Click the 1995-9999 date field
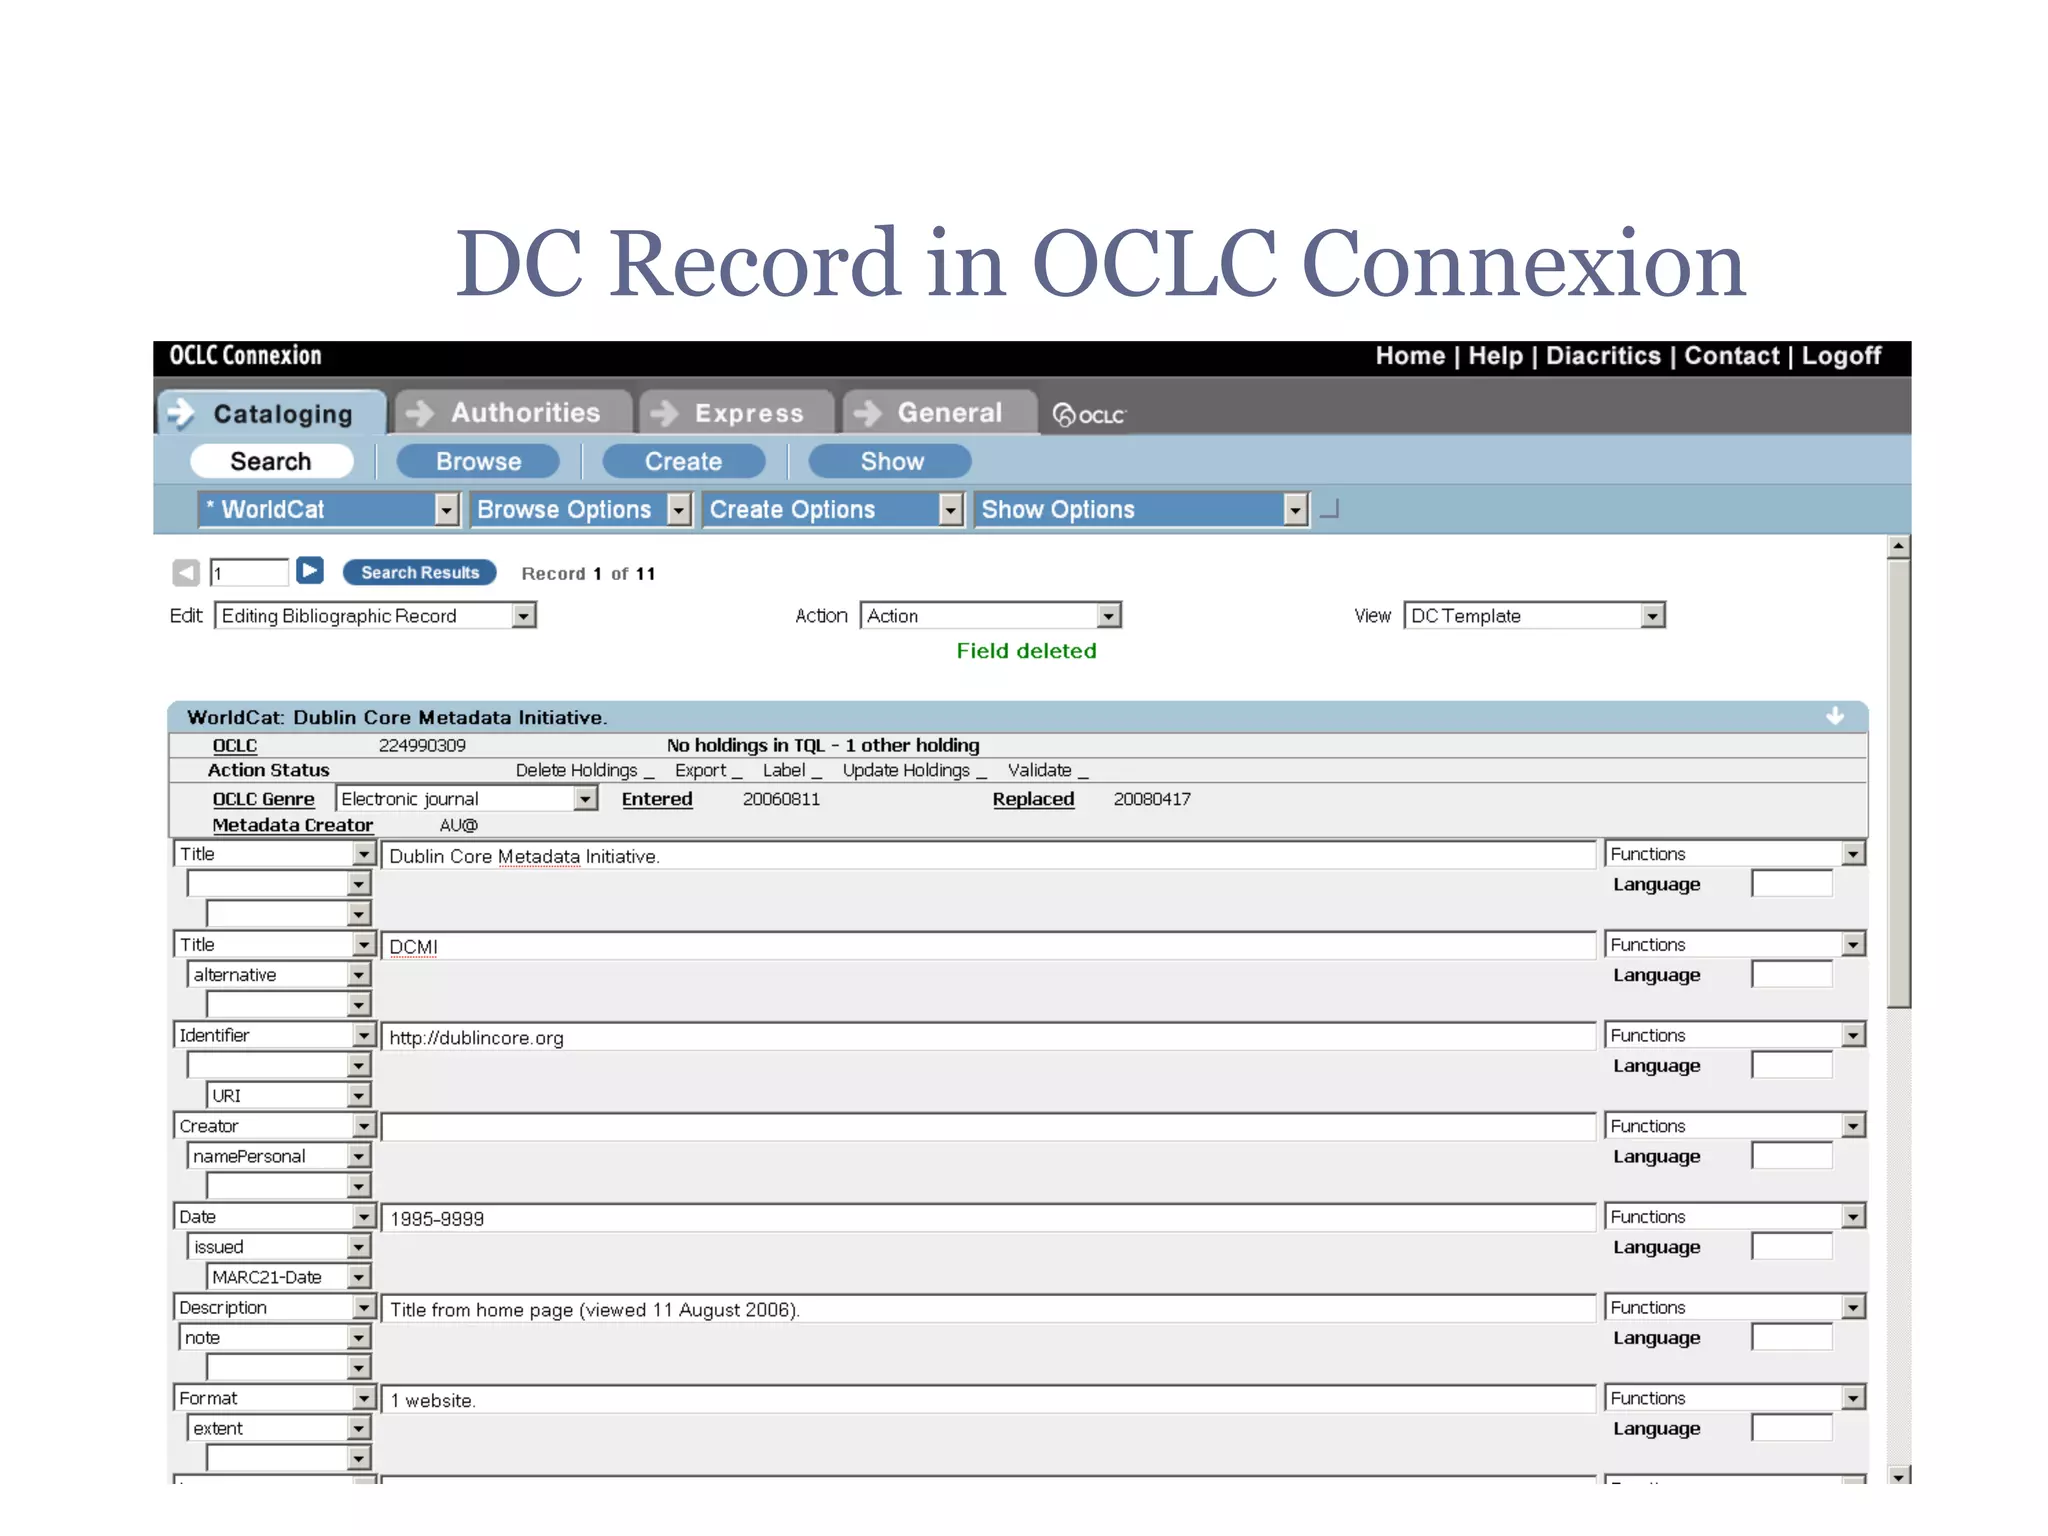 [x=988, y=1218]
